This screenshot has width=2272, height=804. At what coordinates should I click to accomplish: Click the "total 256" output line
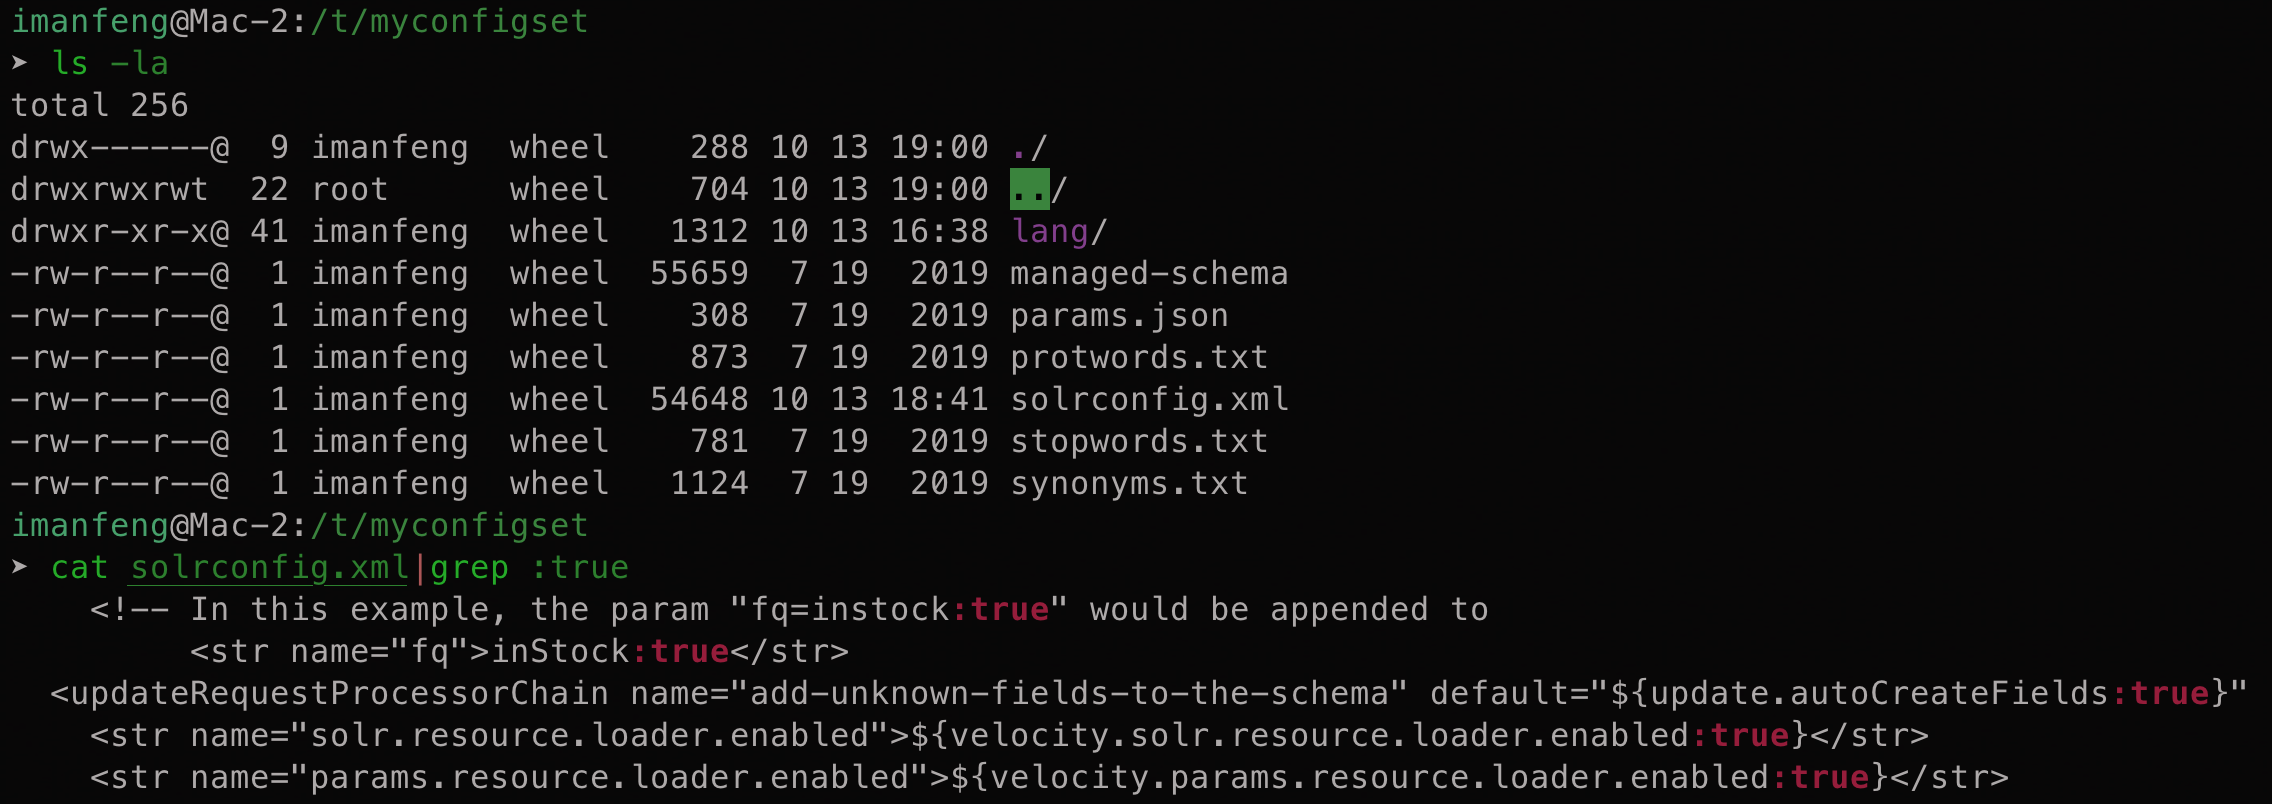pos(99,105)
